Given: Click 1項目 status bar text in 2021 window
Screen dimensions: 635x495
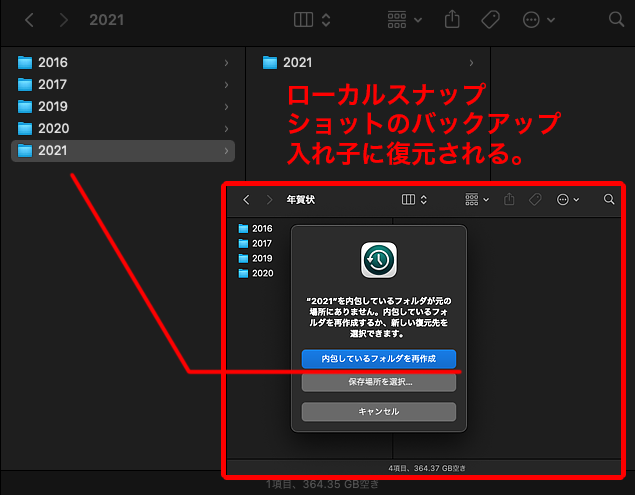Looking at the screenshot, I should [322, 484].
